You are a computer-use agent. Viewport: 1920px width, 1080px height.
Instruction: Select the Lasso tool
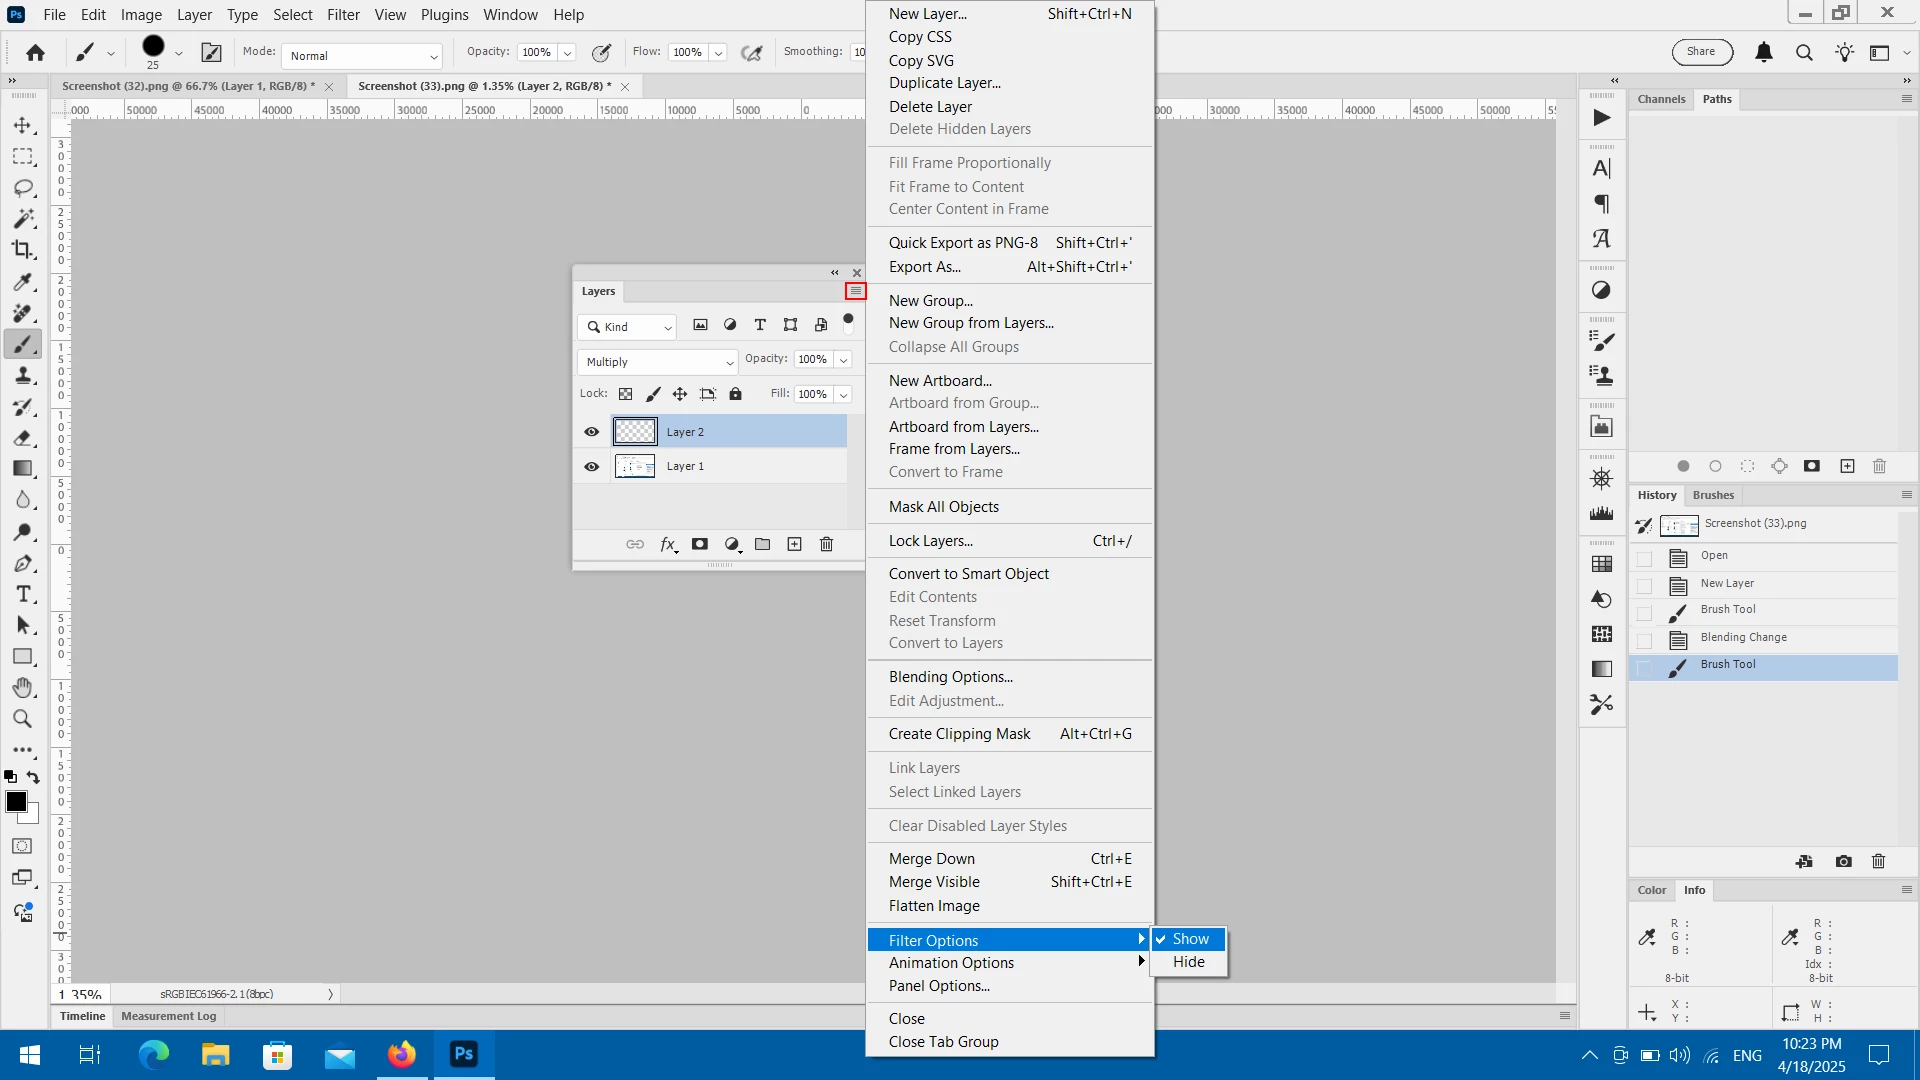[x=23, y=188]
